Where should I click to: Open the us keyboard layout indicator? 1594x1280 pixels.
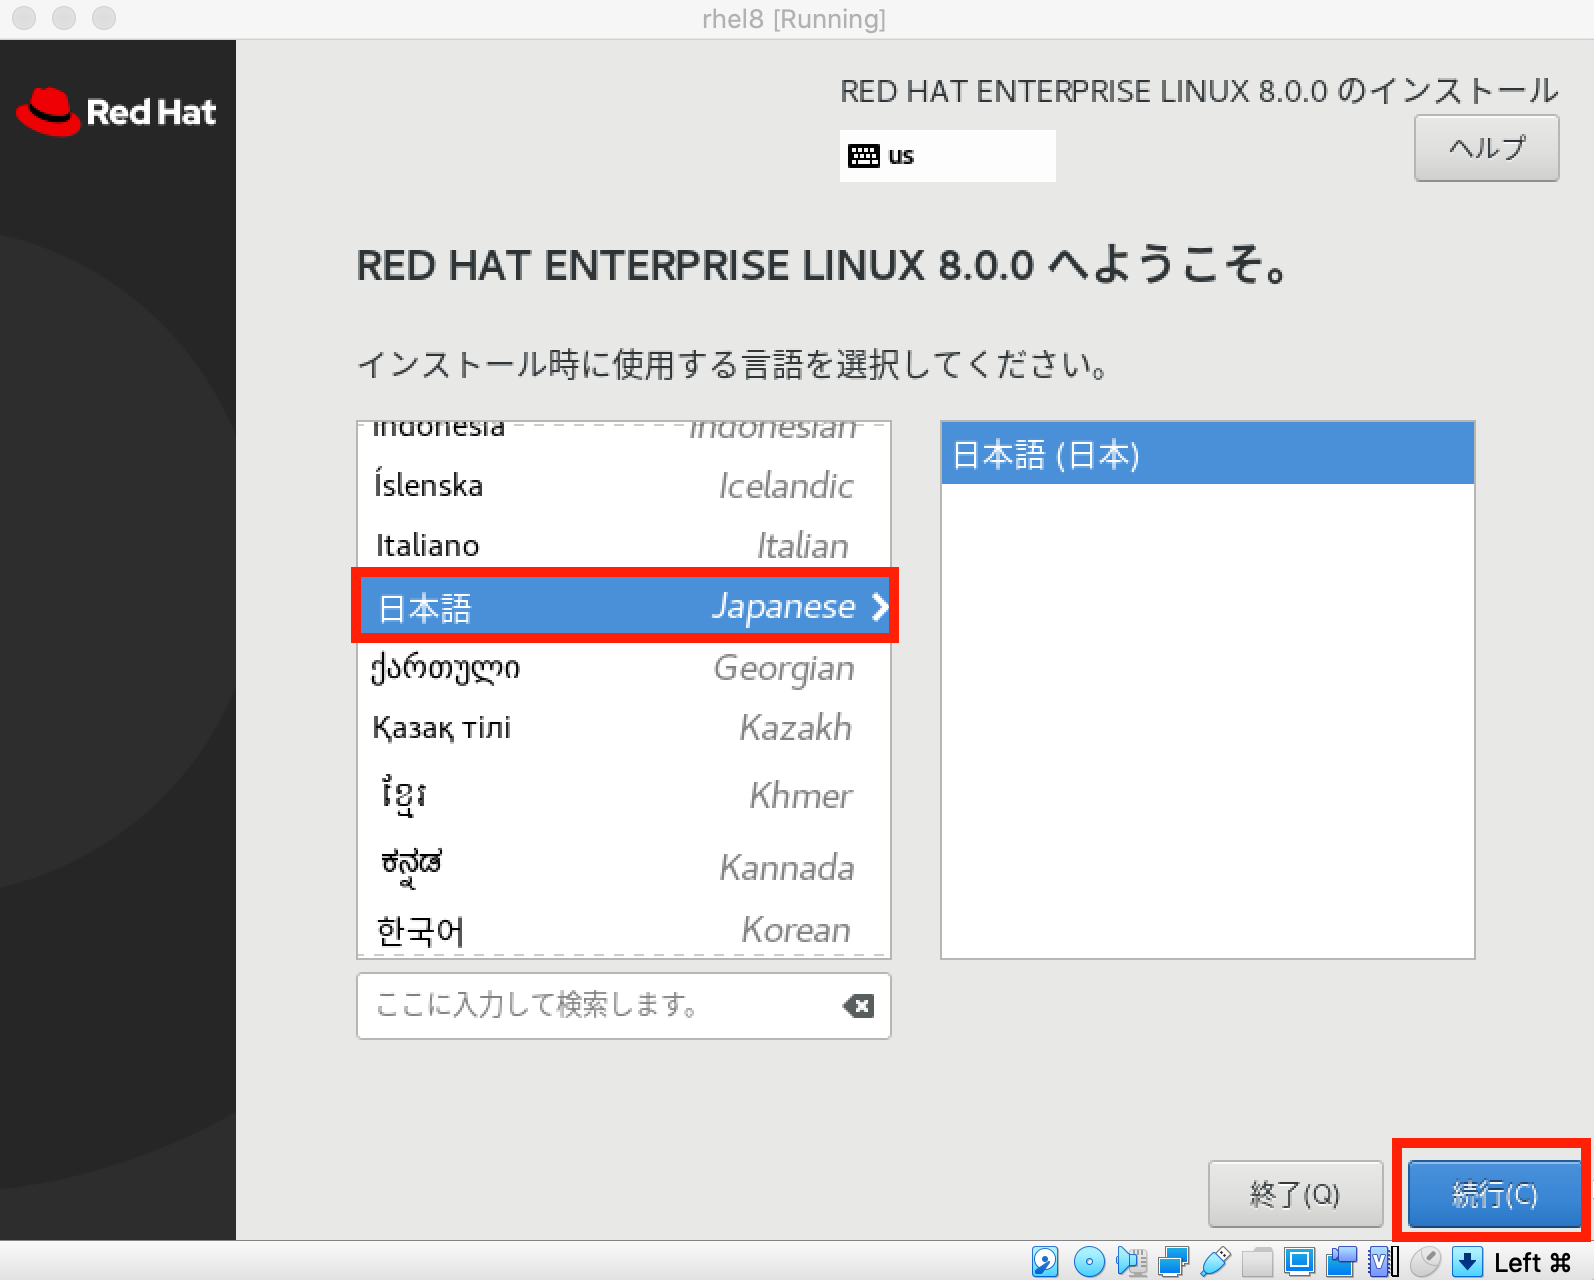click(947, 156)
